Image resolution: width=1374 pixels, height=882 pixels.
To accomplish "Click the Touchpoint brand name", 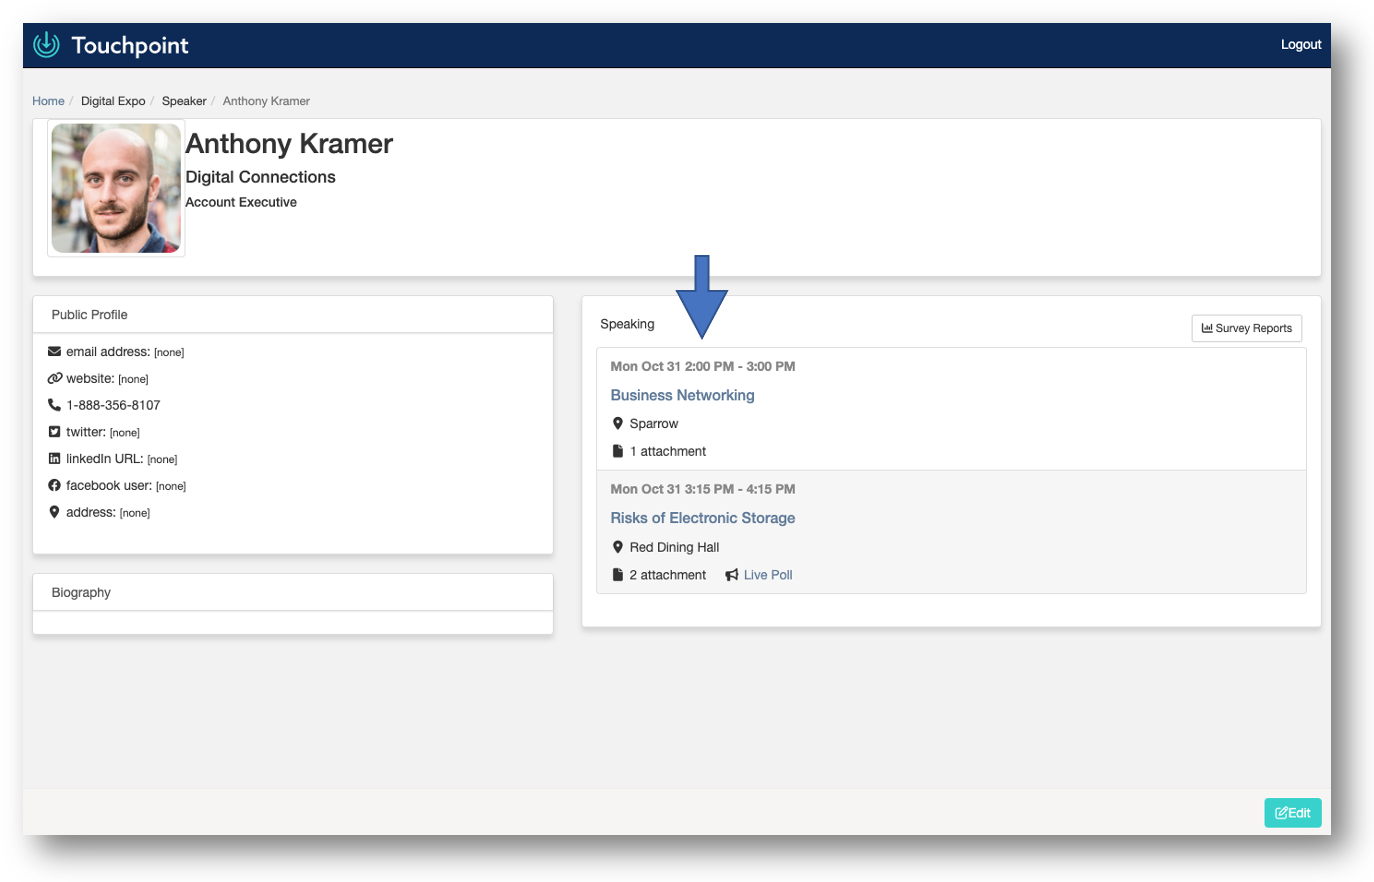I will click(x=130, y=45).
